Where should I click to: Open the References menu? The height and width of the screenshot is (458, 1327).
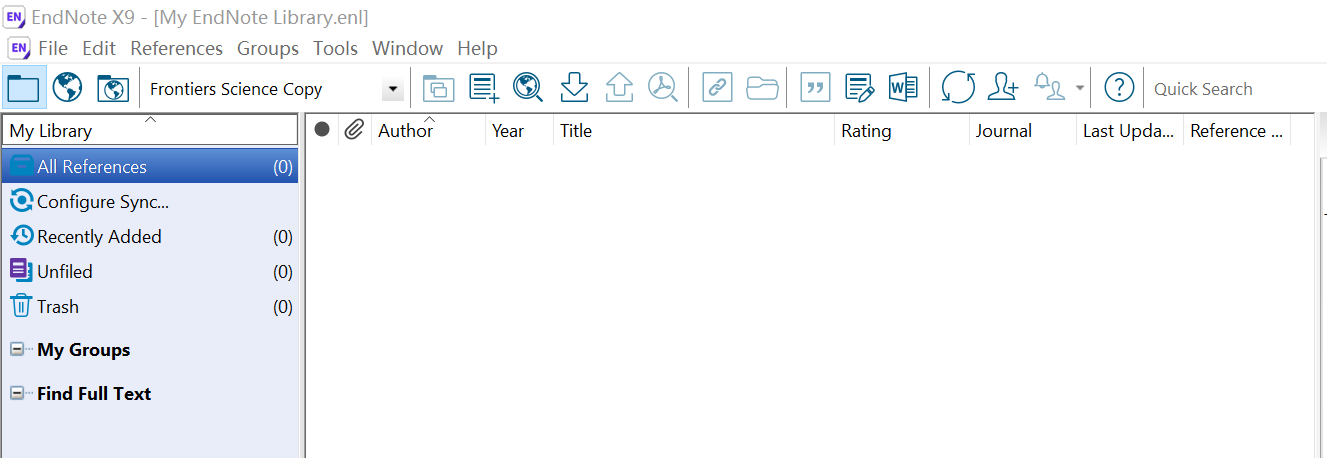pos(176,48)
